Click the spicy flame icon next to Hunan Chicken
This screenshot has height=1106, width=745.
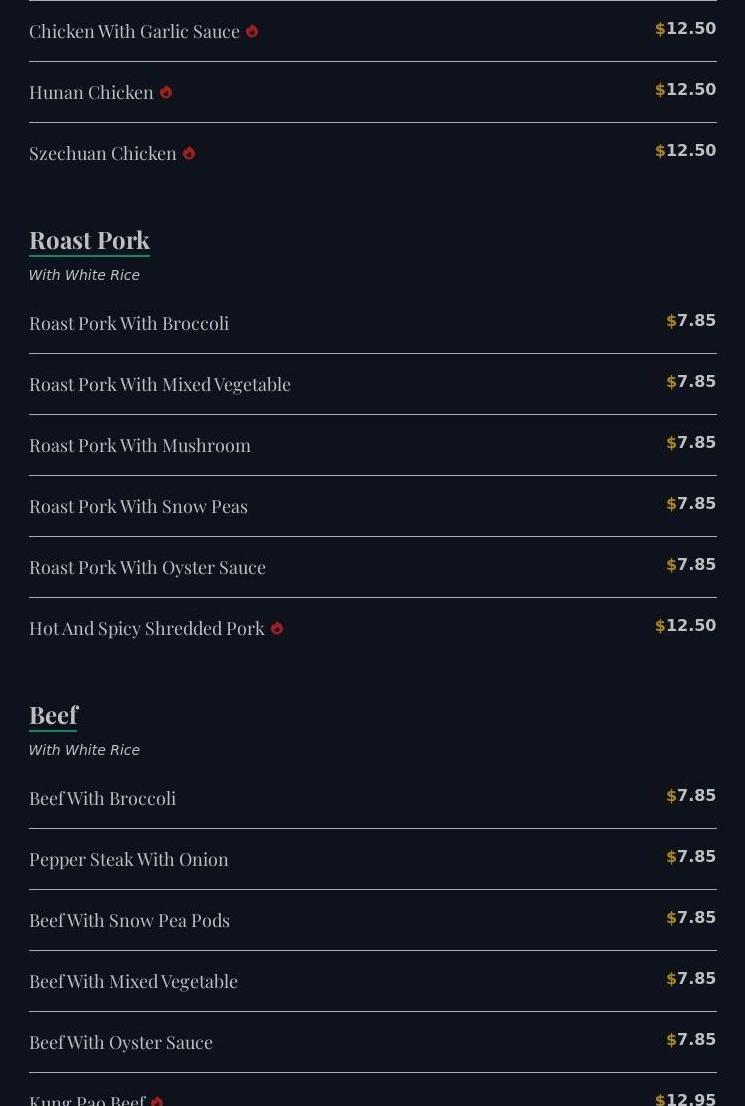coord(166,92)
